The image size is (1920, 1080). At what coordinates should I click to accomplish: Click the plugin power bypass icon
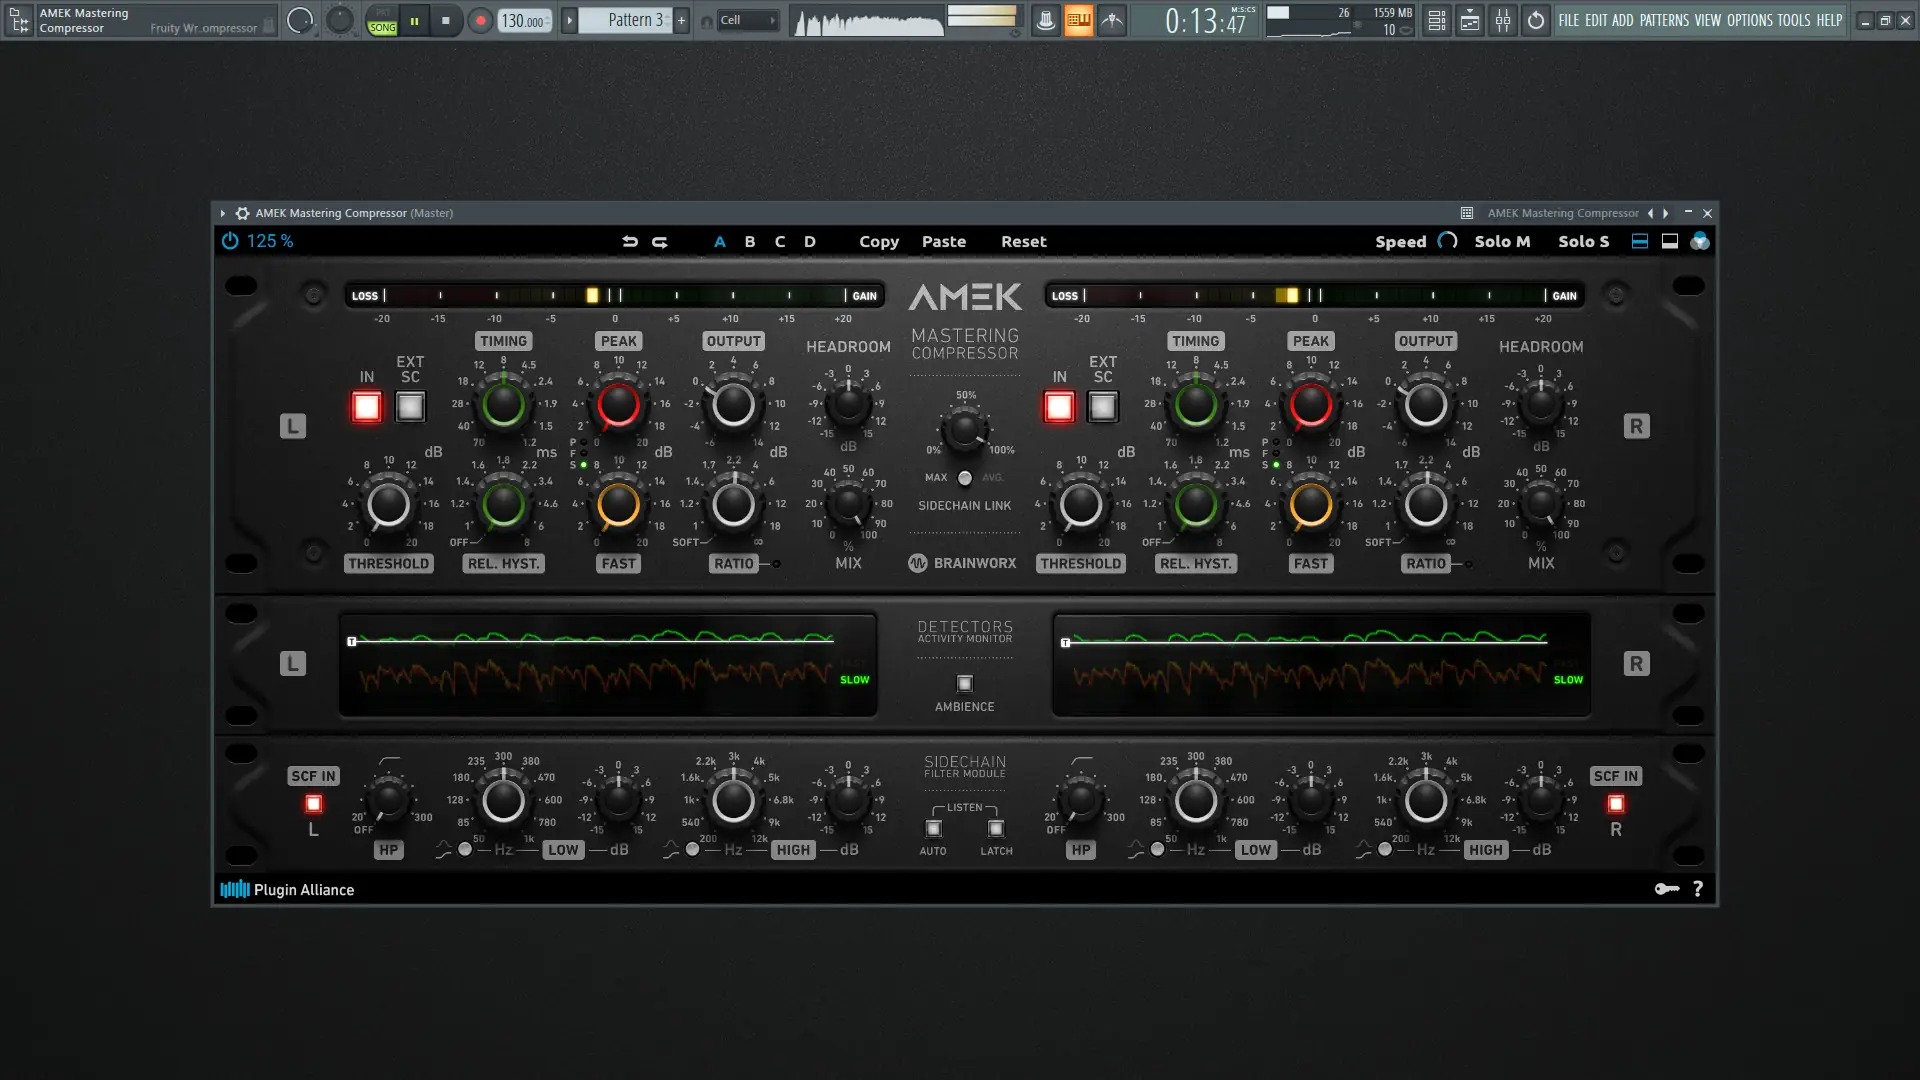[230, 241]
